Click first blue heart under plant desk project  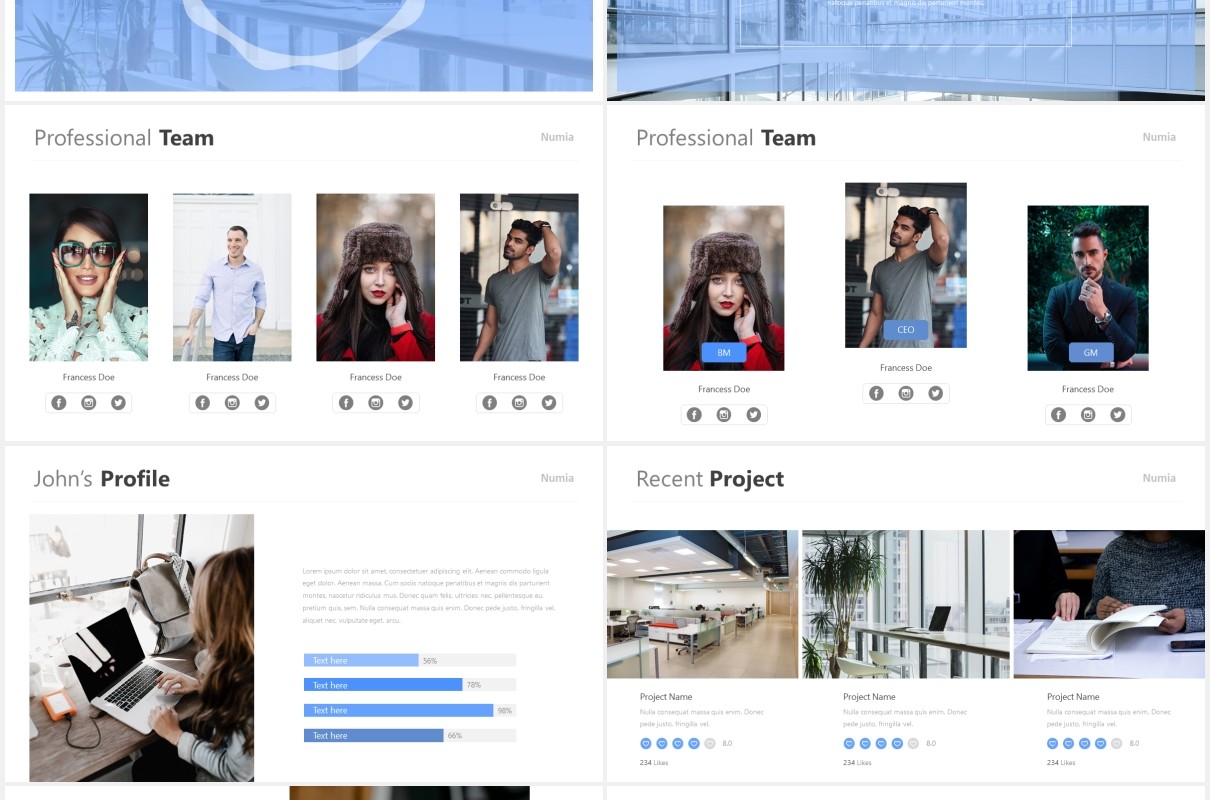pos(849,744)
